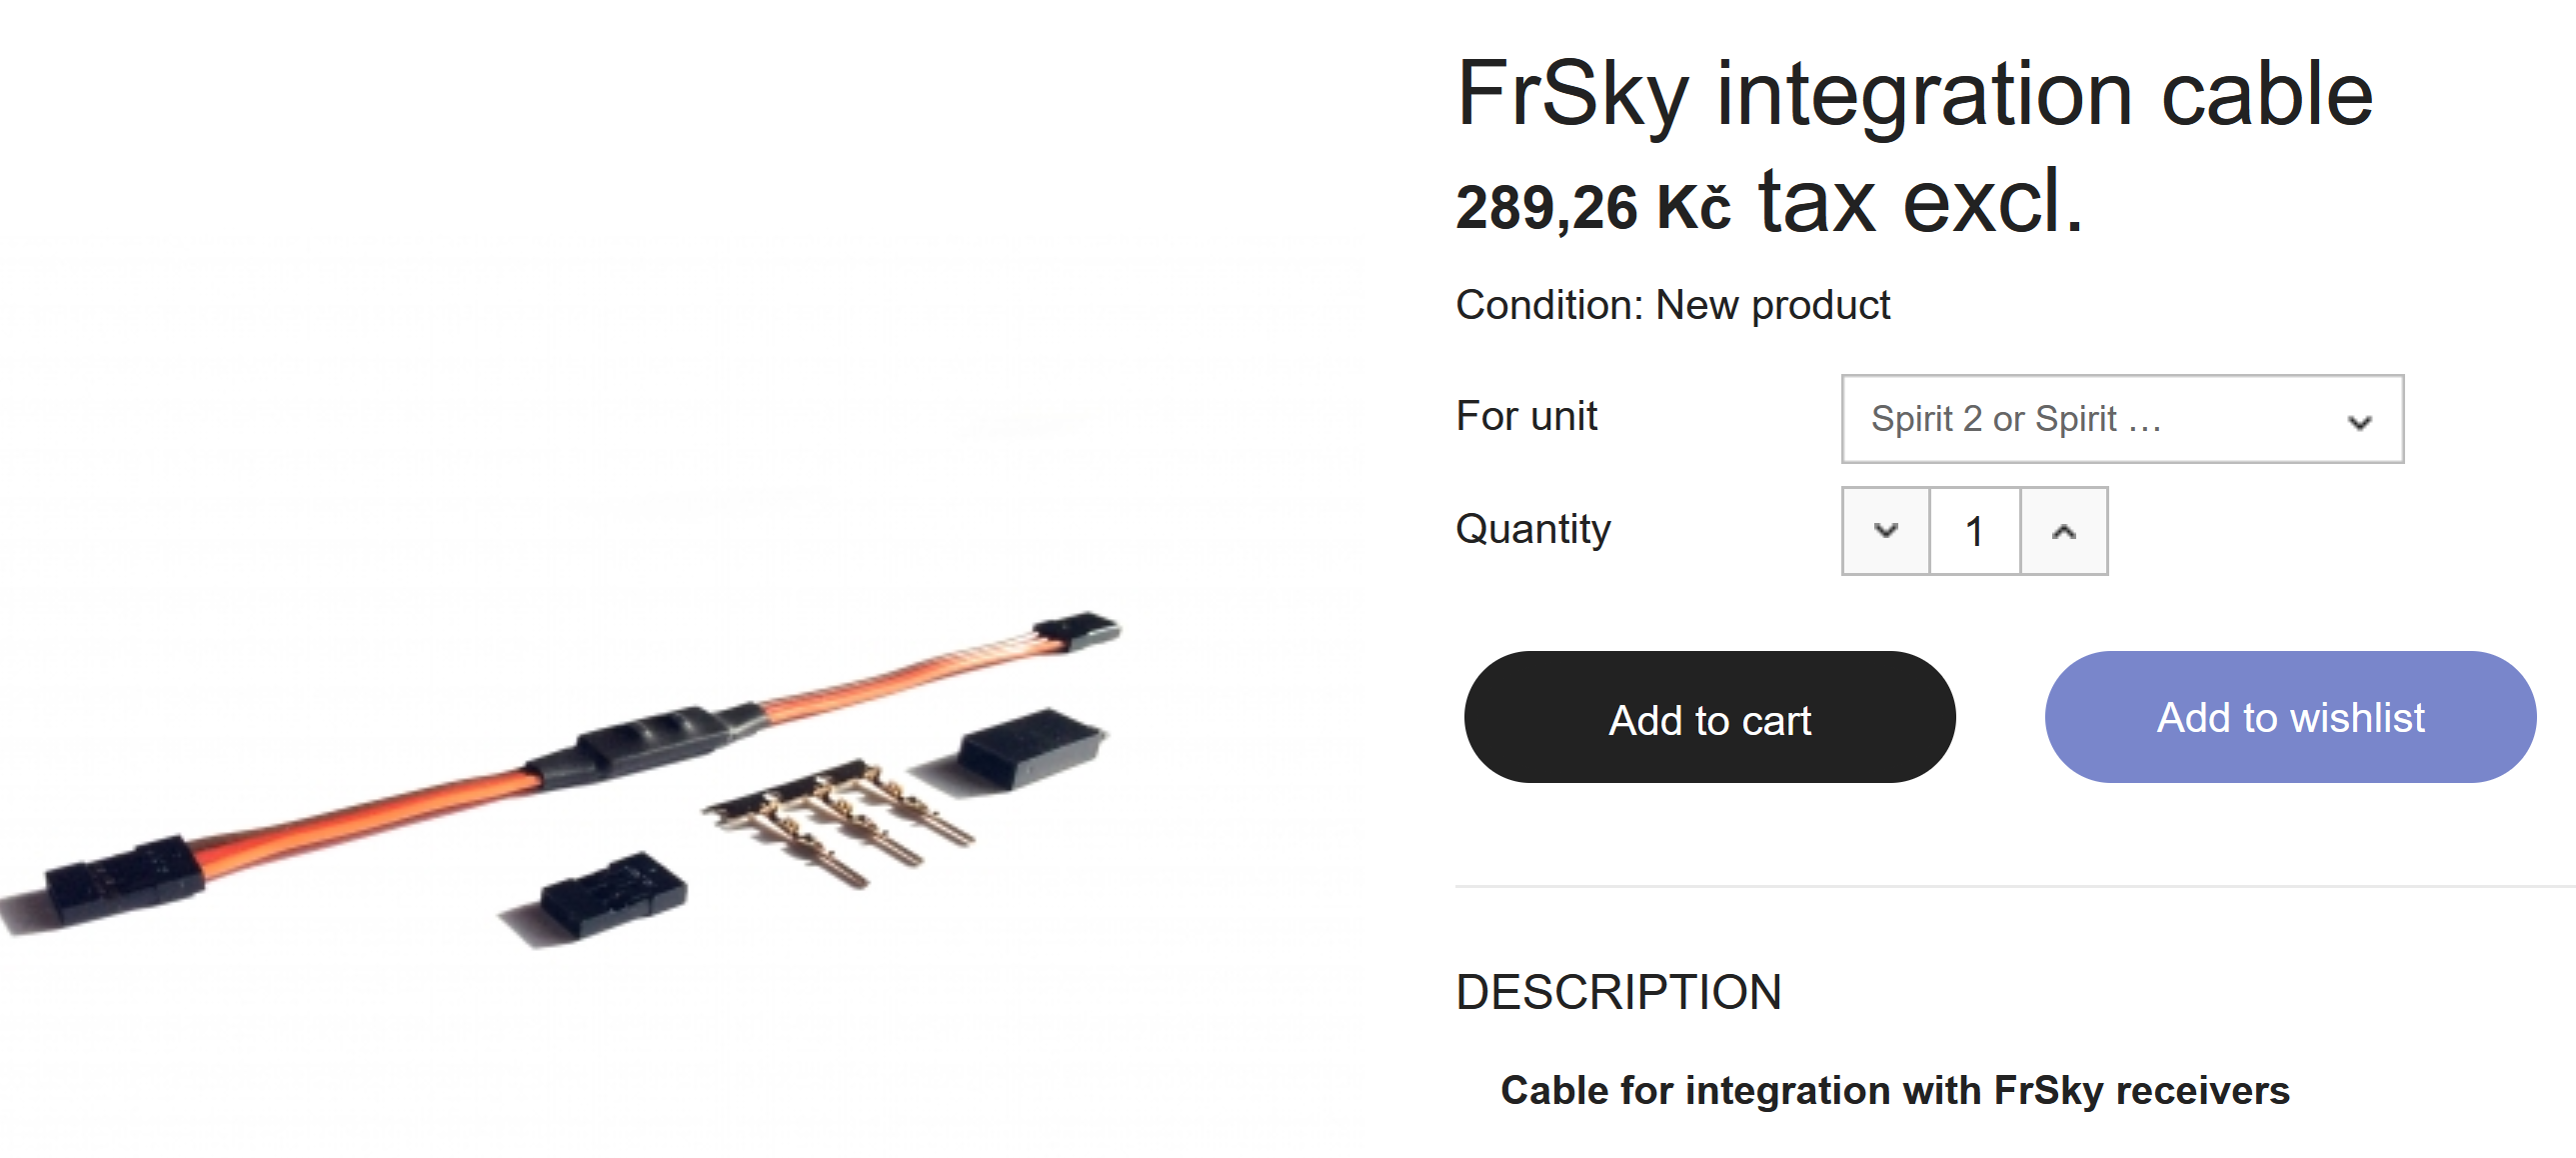Click the gold crimp pins in photo
This screenshot has width=2576, height=1158.
850,820
